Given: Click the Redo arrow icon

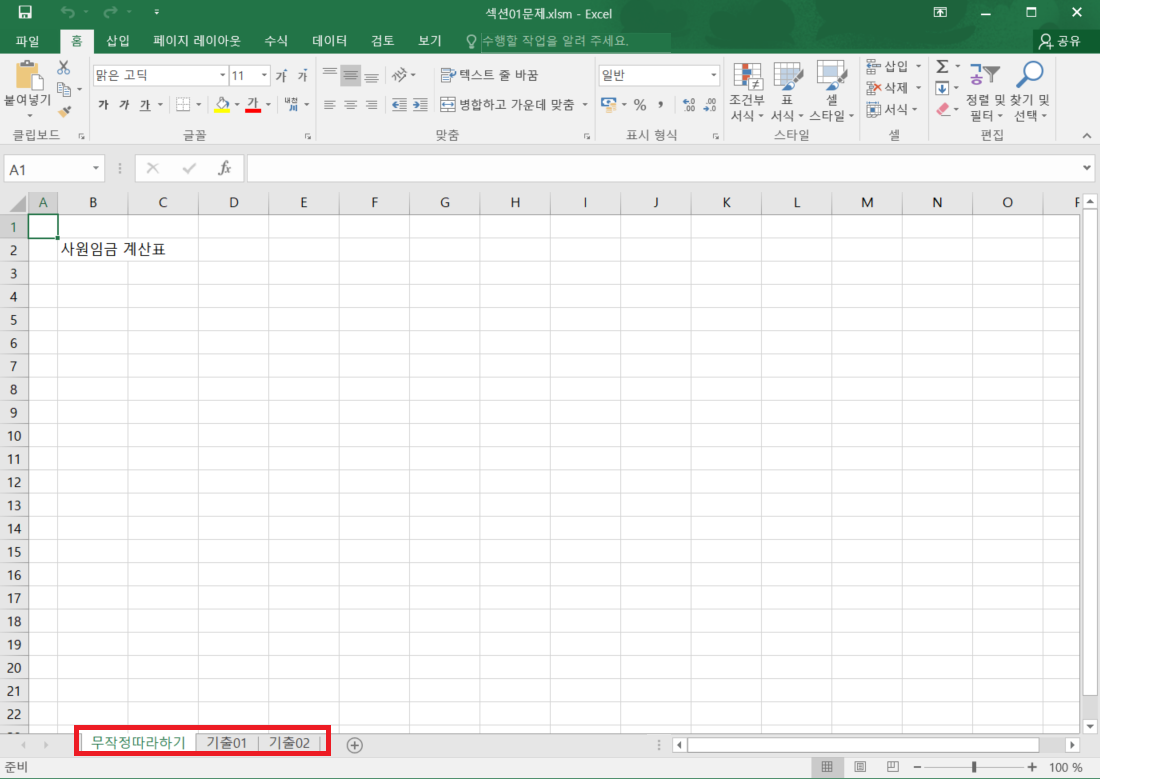Looking at the screenshot, I should pos(110,12).
